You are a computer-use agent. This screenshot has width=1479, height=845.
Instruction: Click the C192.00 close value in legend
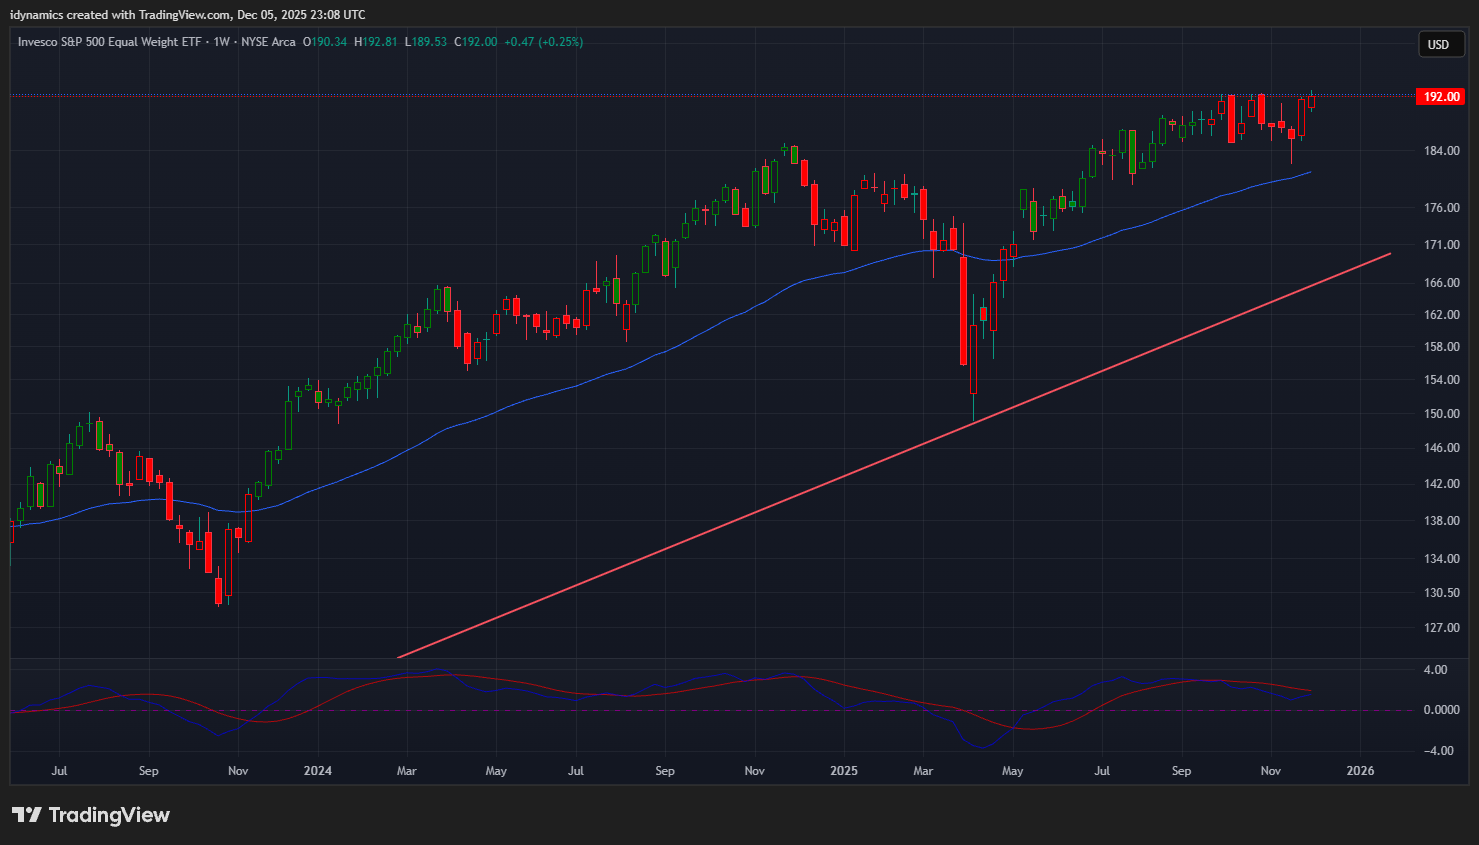[x=476, y=42]
